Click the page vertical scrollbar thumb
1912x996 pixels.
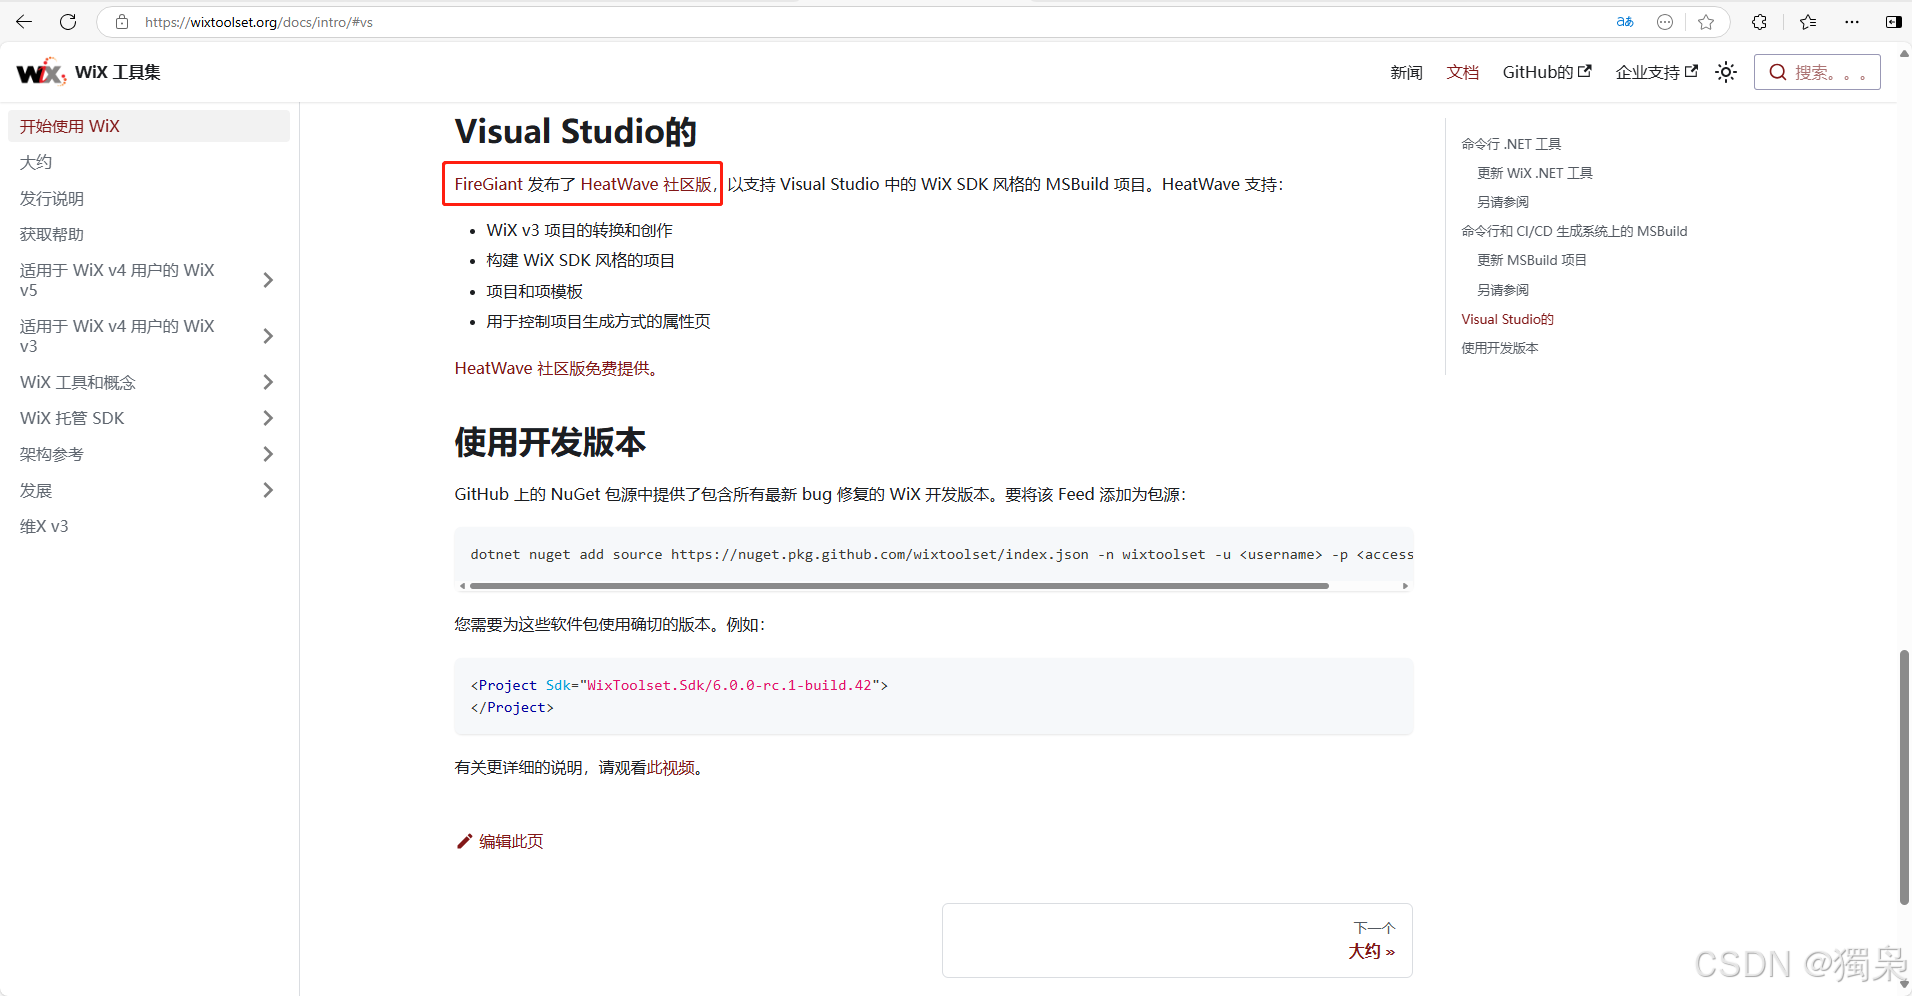(x=1904, y=777)
